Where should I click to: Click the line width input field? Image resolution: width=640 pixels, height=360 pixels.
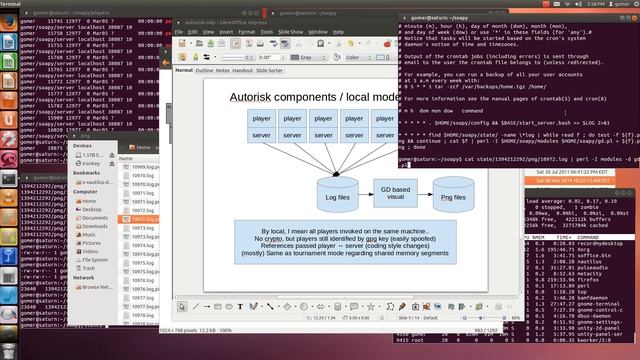(x=269, y=58)
